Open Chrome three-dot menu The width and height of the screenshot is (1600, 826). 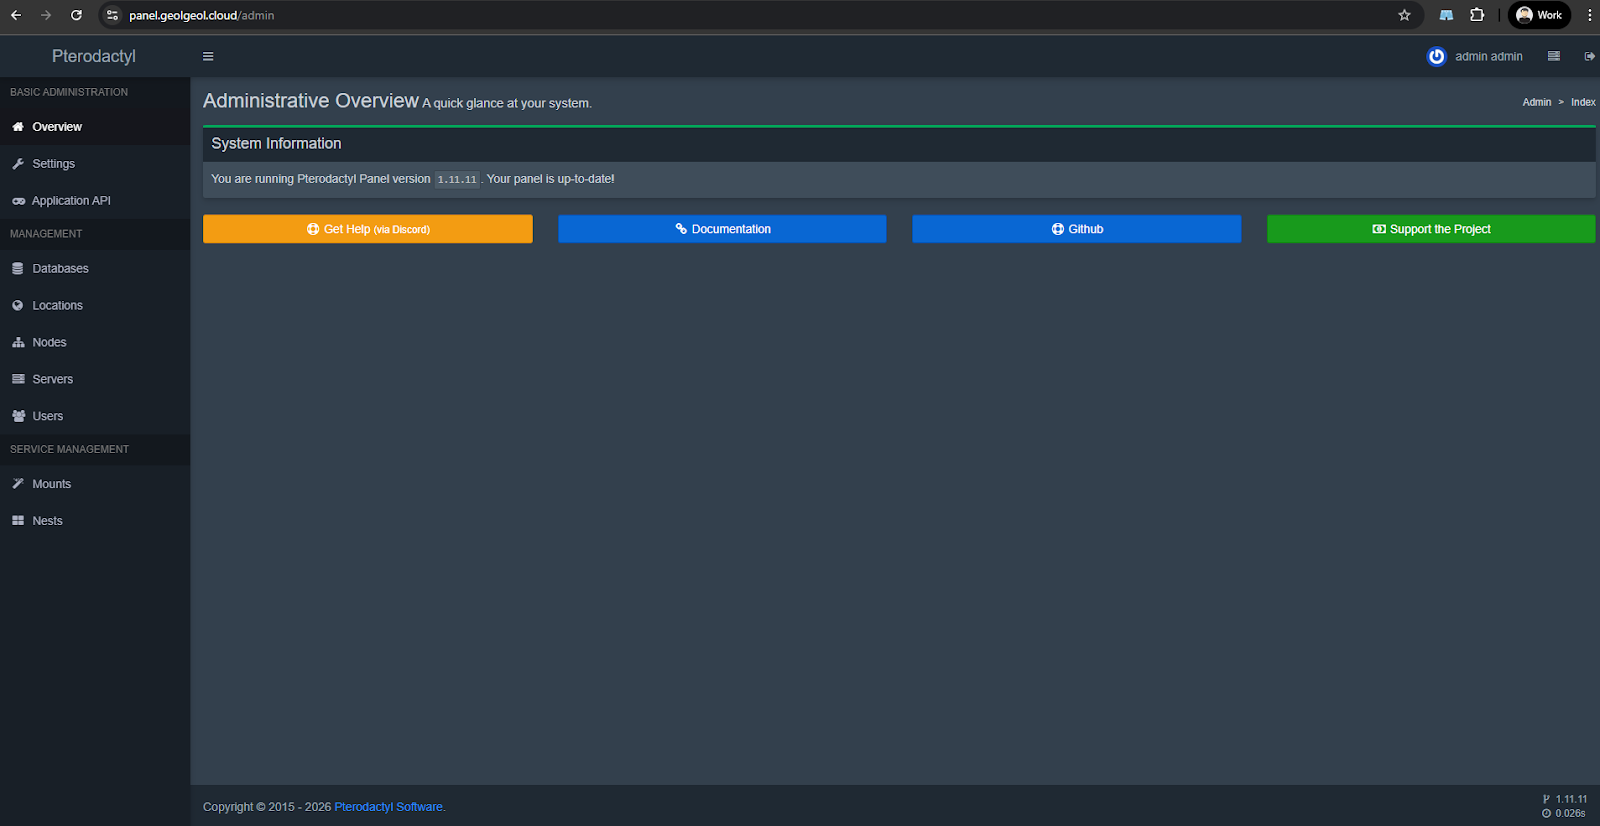pyautogui.click(x=1589, y=15)
